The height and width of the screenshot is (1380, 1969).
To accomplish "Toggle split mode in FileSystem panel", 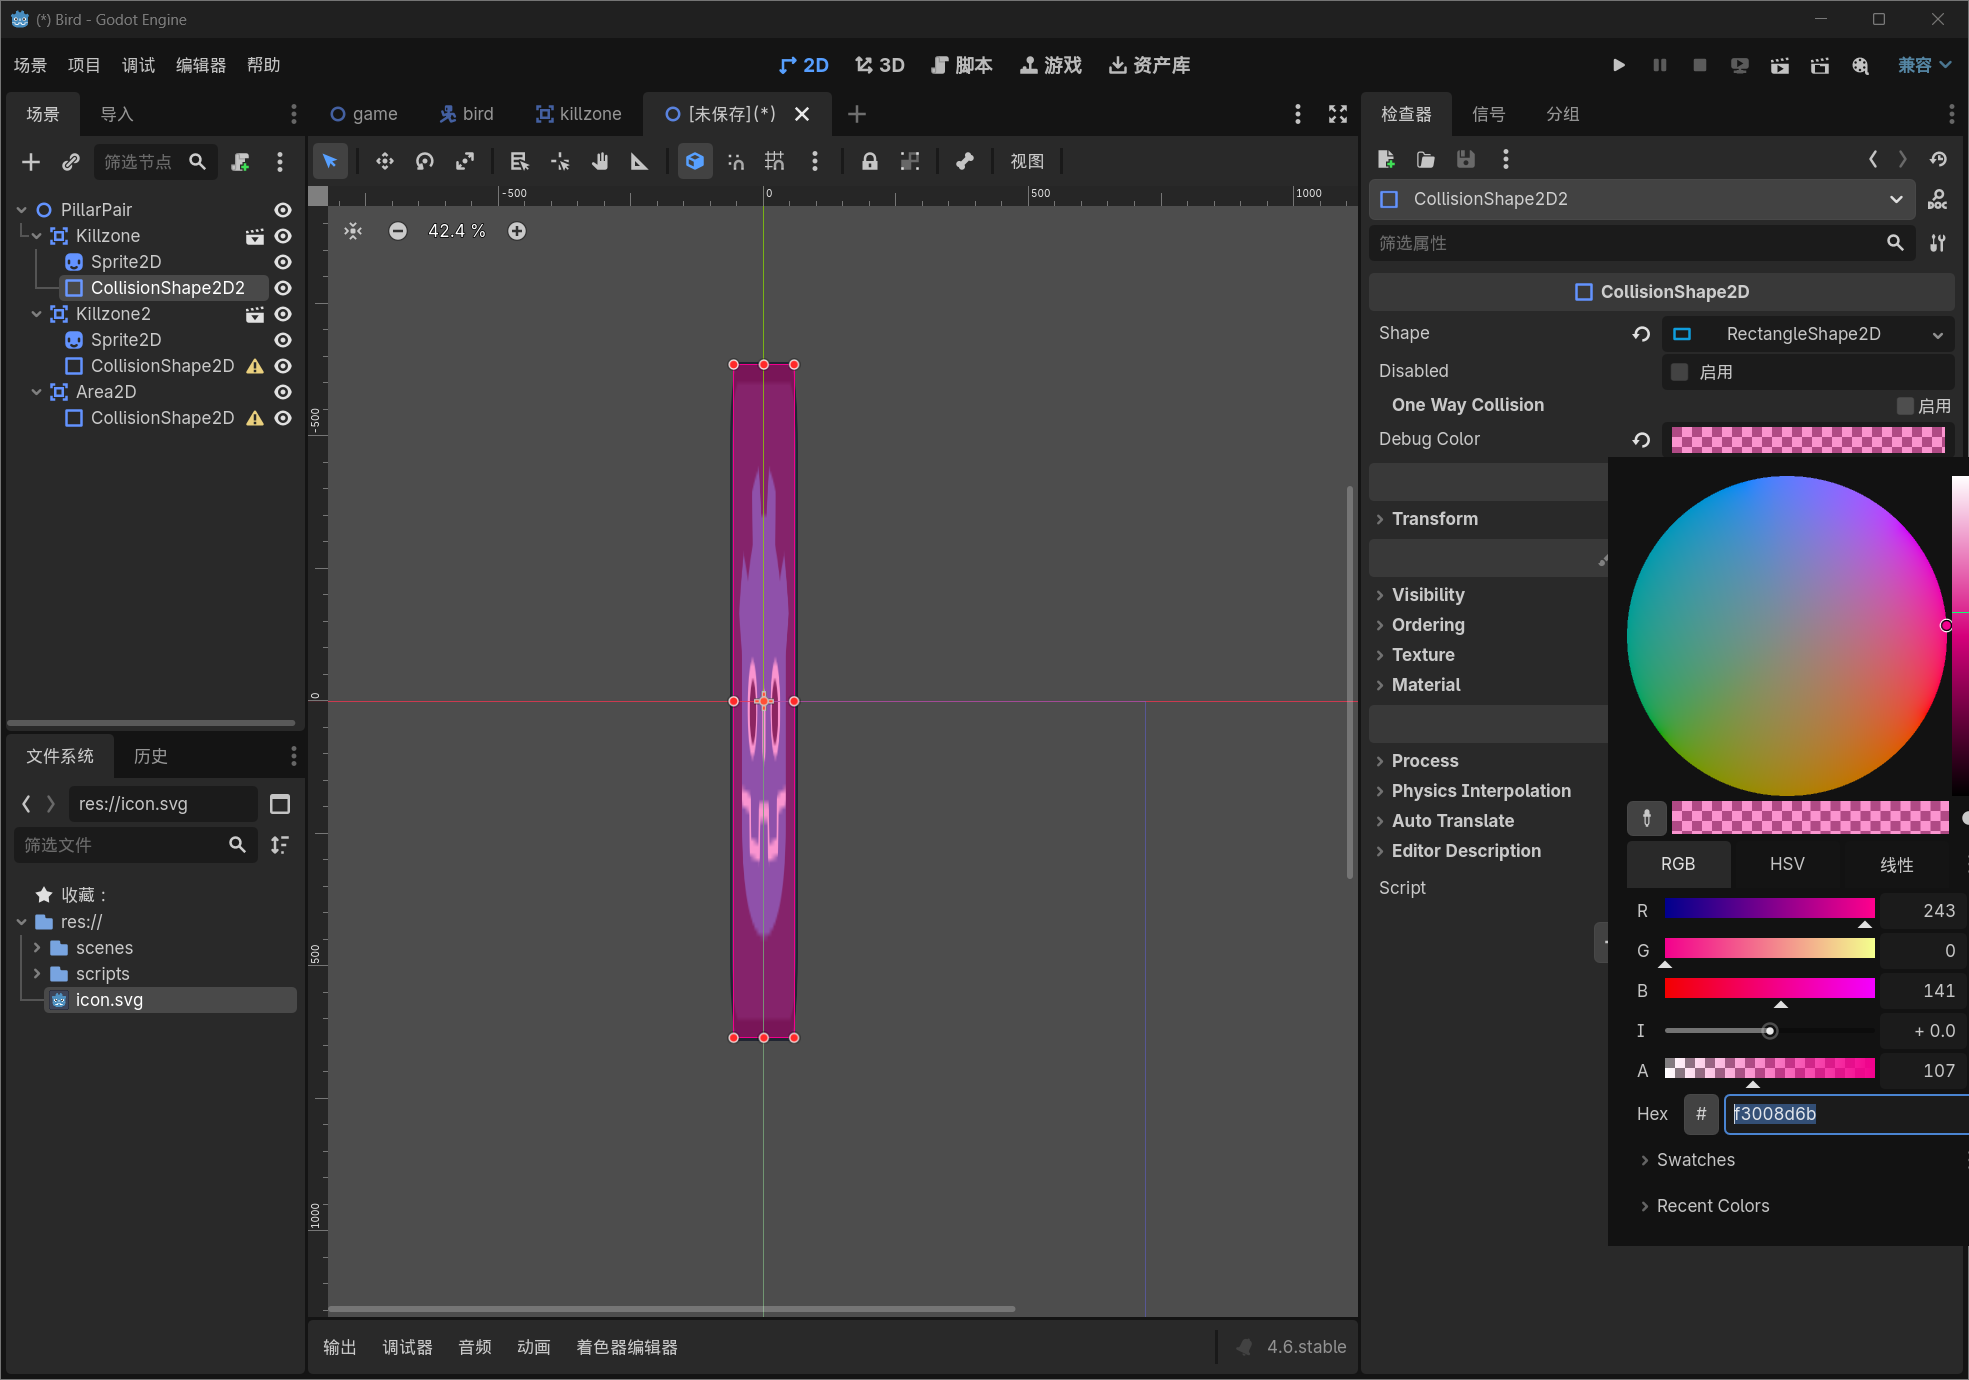I will tap(280, 804).
